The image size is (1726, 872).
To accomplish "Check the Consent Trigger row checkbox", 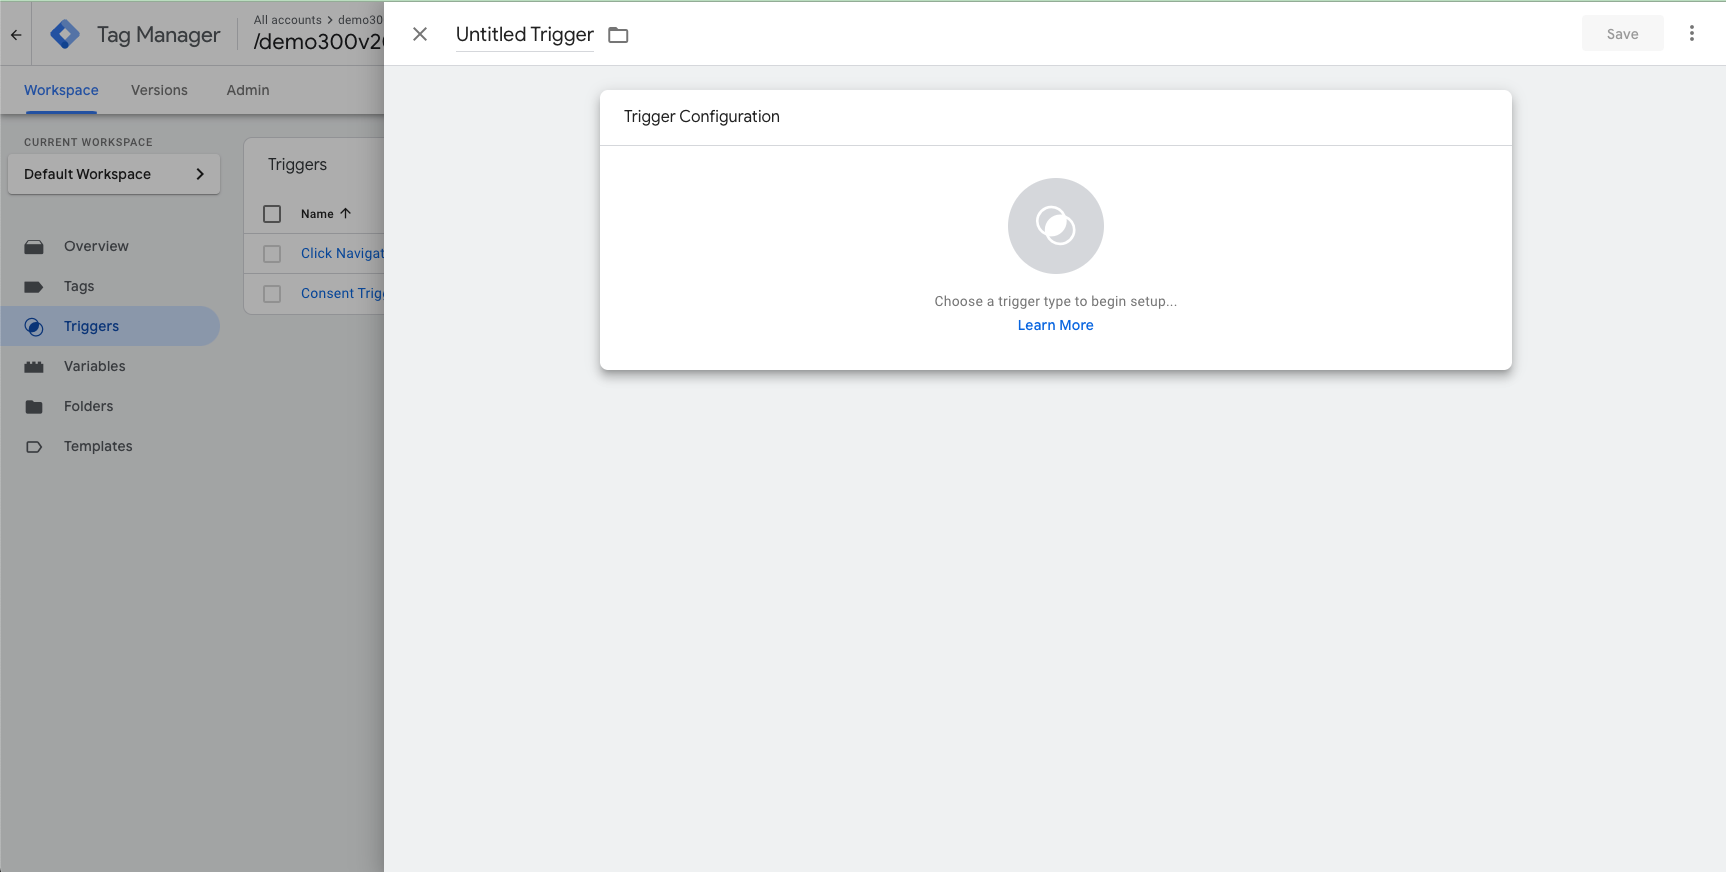I will pos(272,294).
